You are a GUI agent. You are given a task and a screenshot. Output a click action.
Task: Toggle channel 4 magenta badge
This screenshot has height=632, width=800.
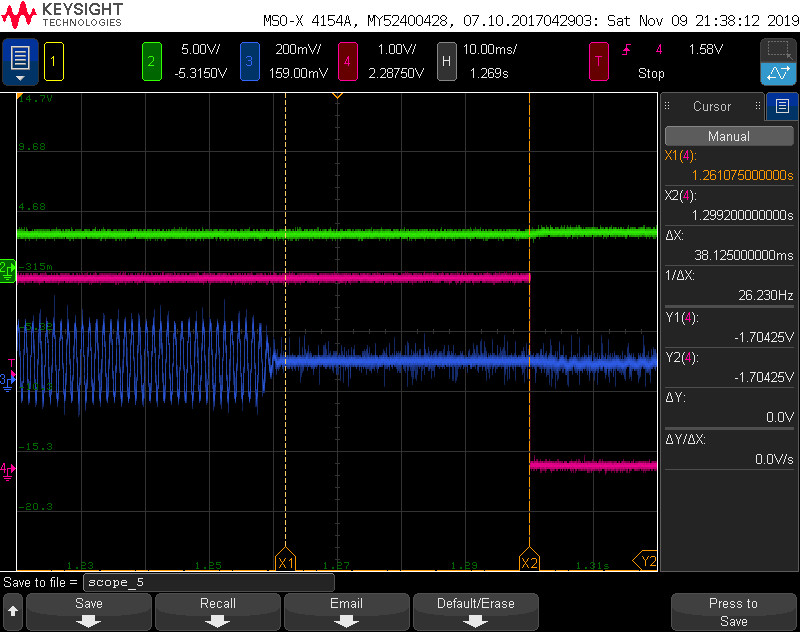pyautogui.click(x=347, y=61)
